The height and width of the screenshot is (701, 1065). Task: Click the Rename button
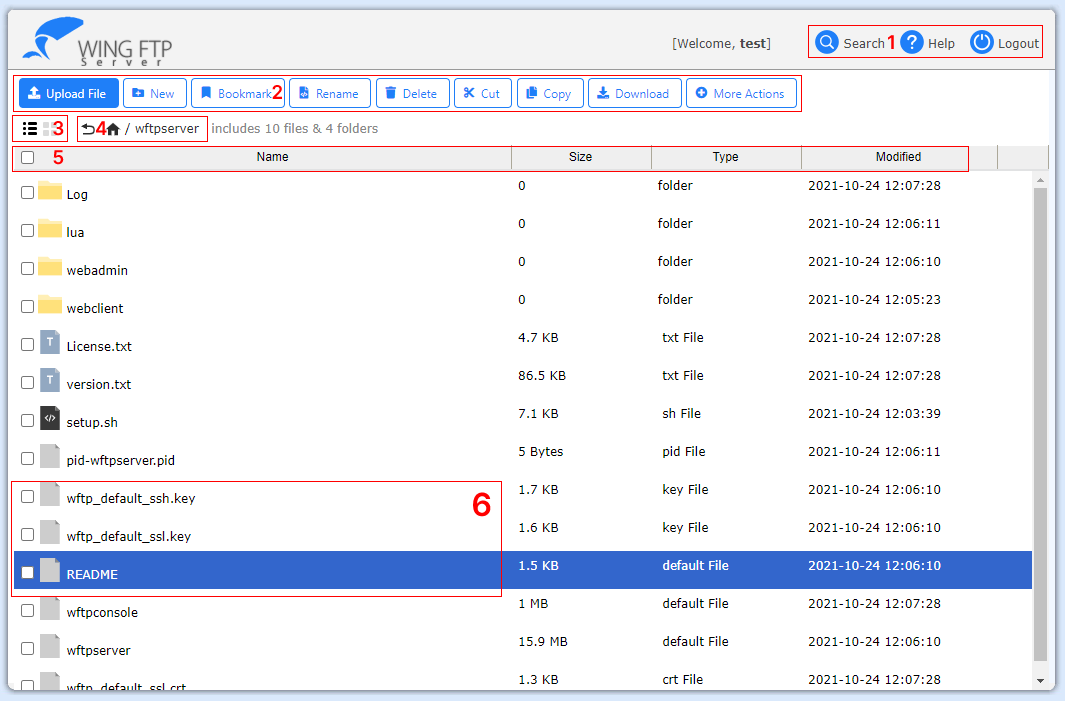coord(329,93)
